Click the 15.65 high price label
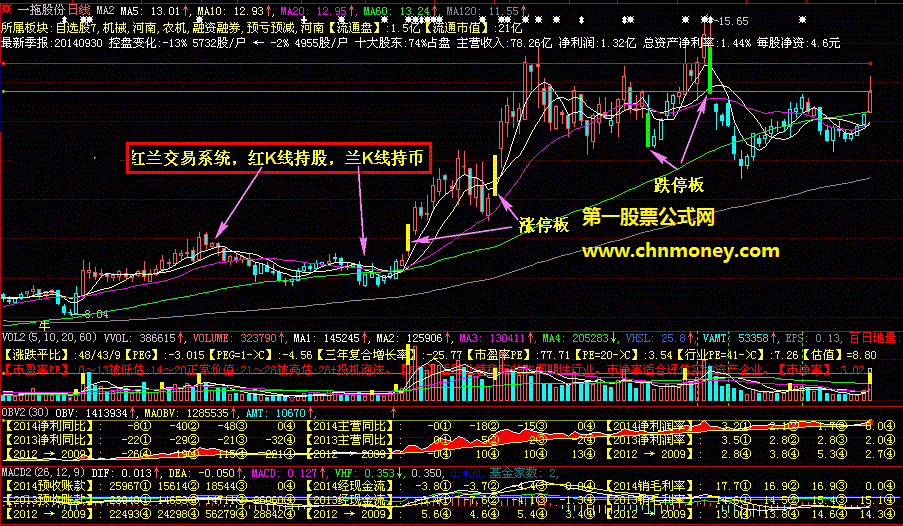Image resolution: width=903 pixels, height=526 pixels. click(x=734, y=21)
